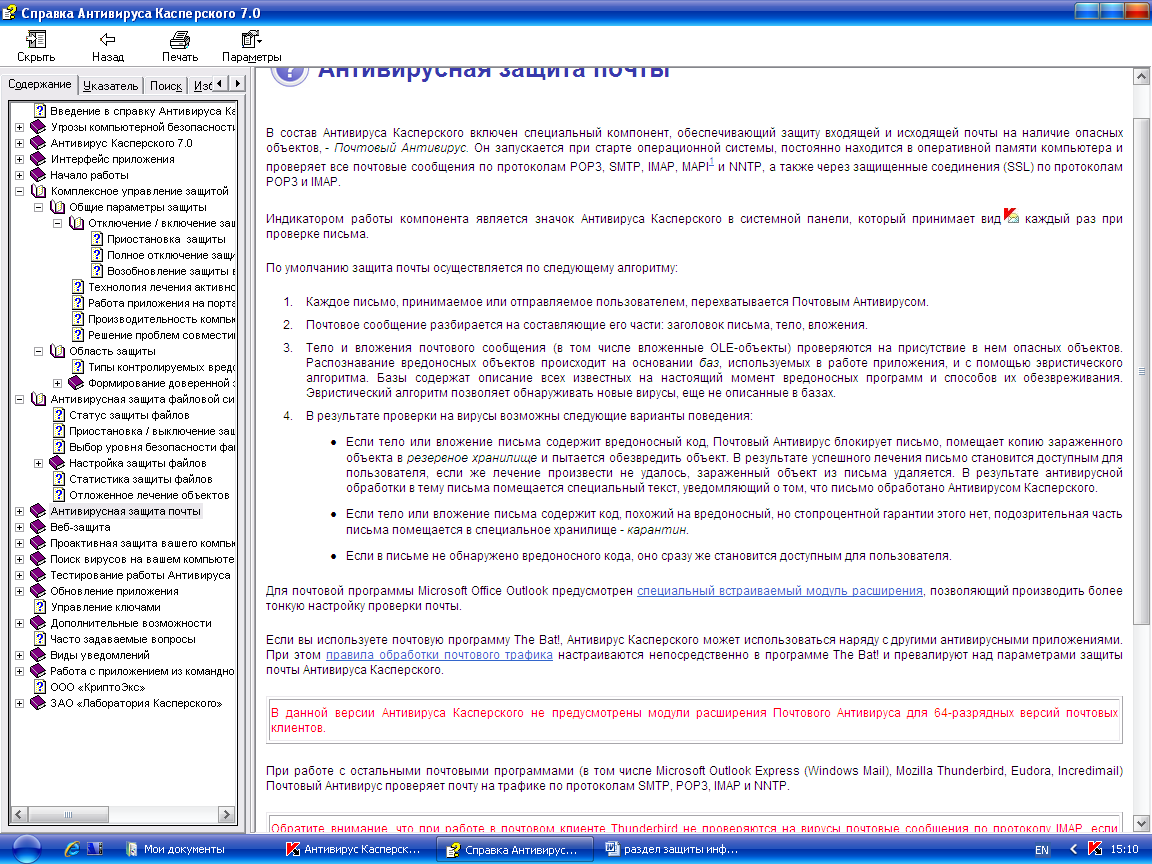Click book icon of Формирование доверенной
The width and height of the screenshot is (1152, 864).
(x=76, y=383)
